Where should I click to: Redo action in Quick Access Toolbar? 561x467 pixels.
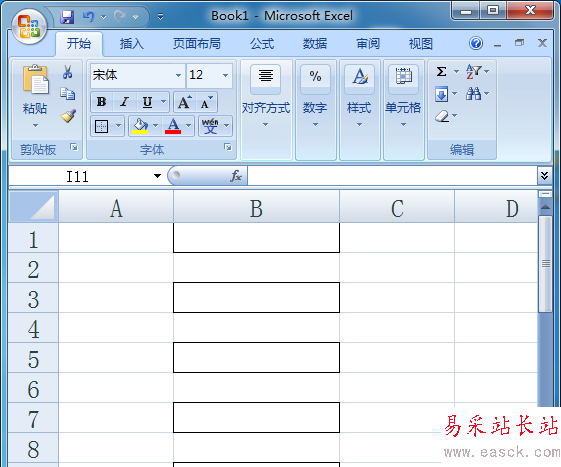pos(120,17)
